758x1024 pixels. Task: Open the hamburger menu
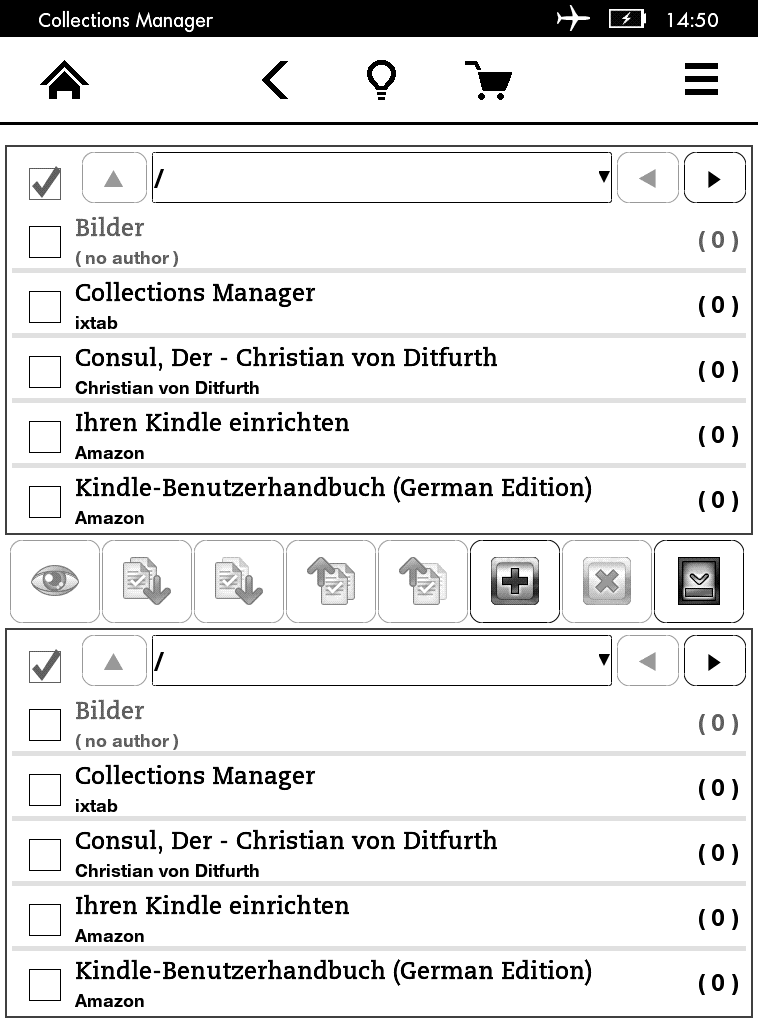coord(701,80)
